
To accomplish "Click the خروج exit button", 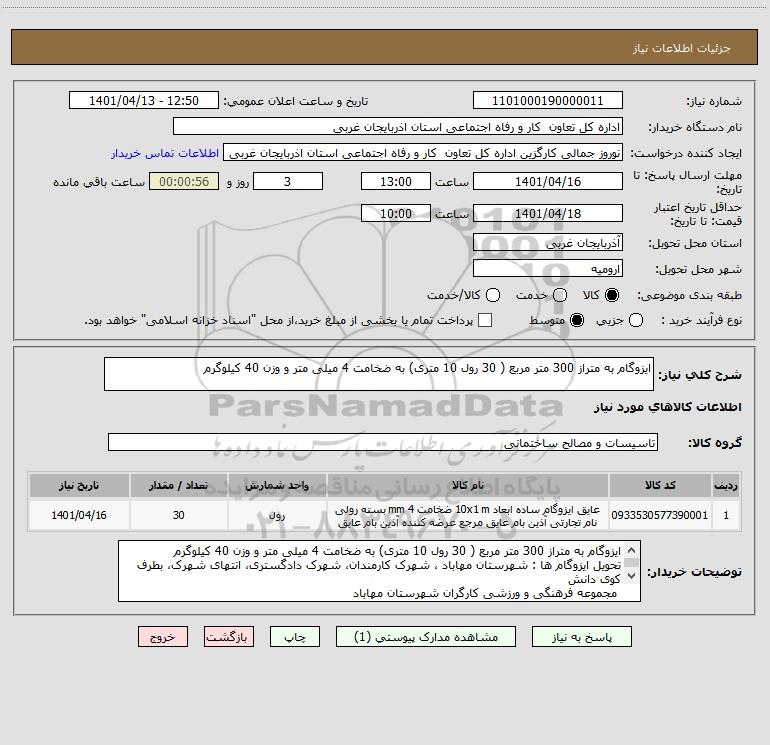I will coord(163,637).
